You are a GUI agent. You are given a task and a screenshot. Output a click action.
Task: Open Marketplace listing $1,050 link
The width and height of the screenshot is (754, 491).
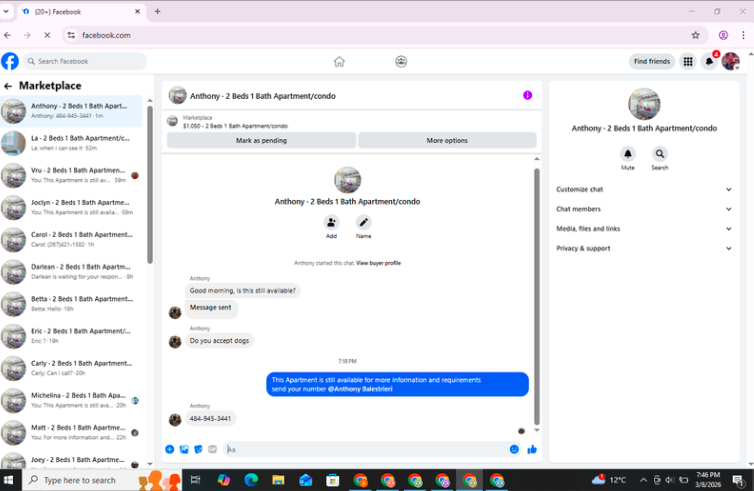235,126
